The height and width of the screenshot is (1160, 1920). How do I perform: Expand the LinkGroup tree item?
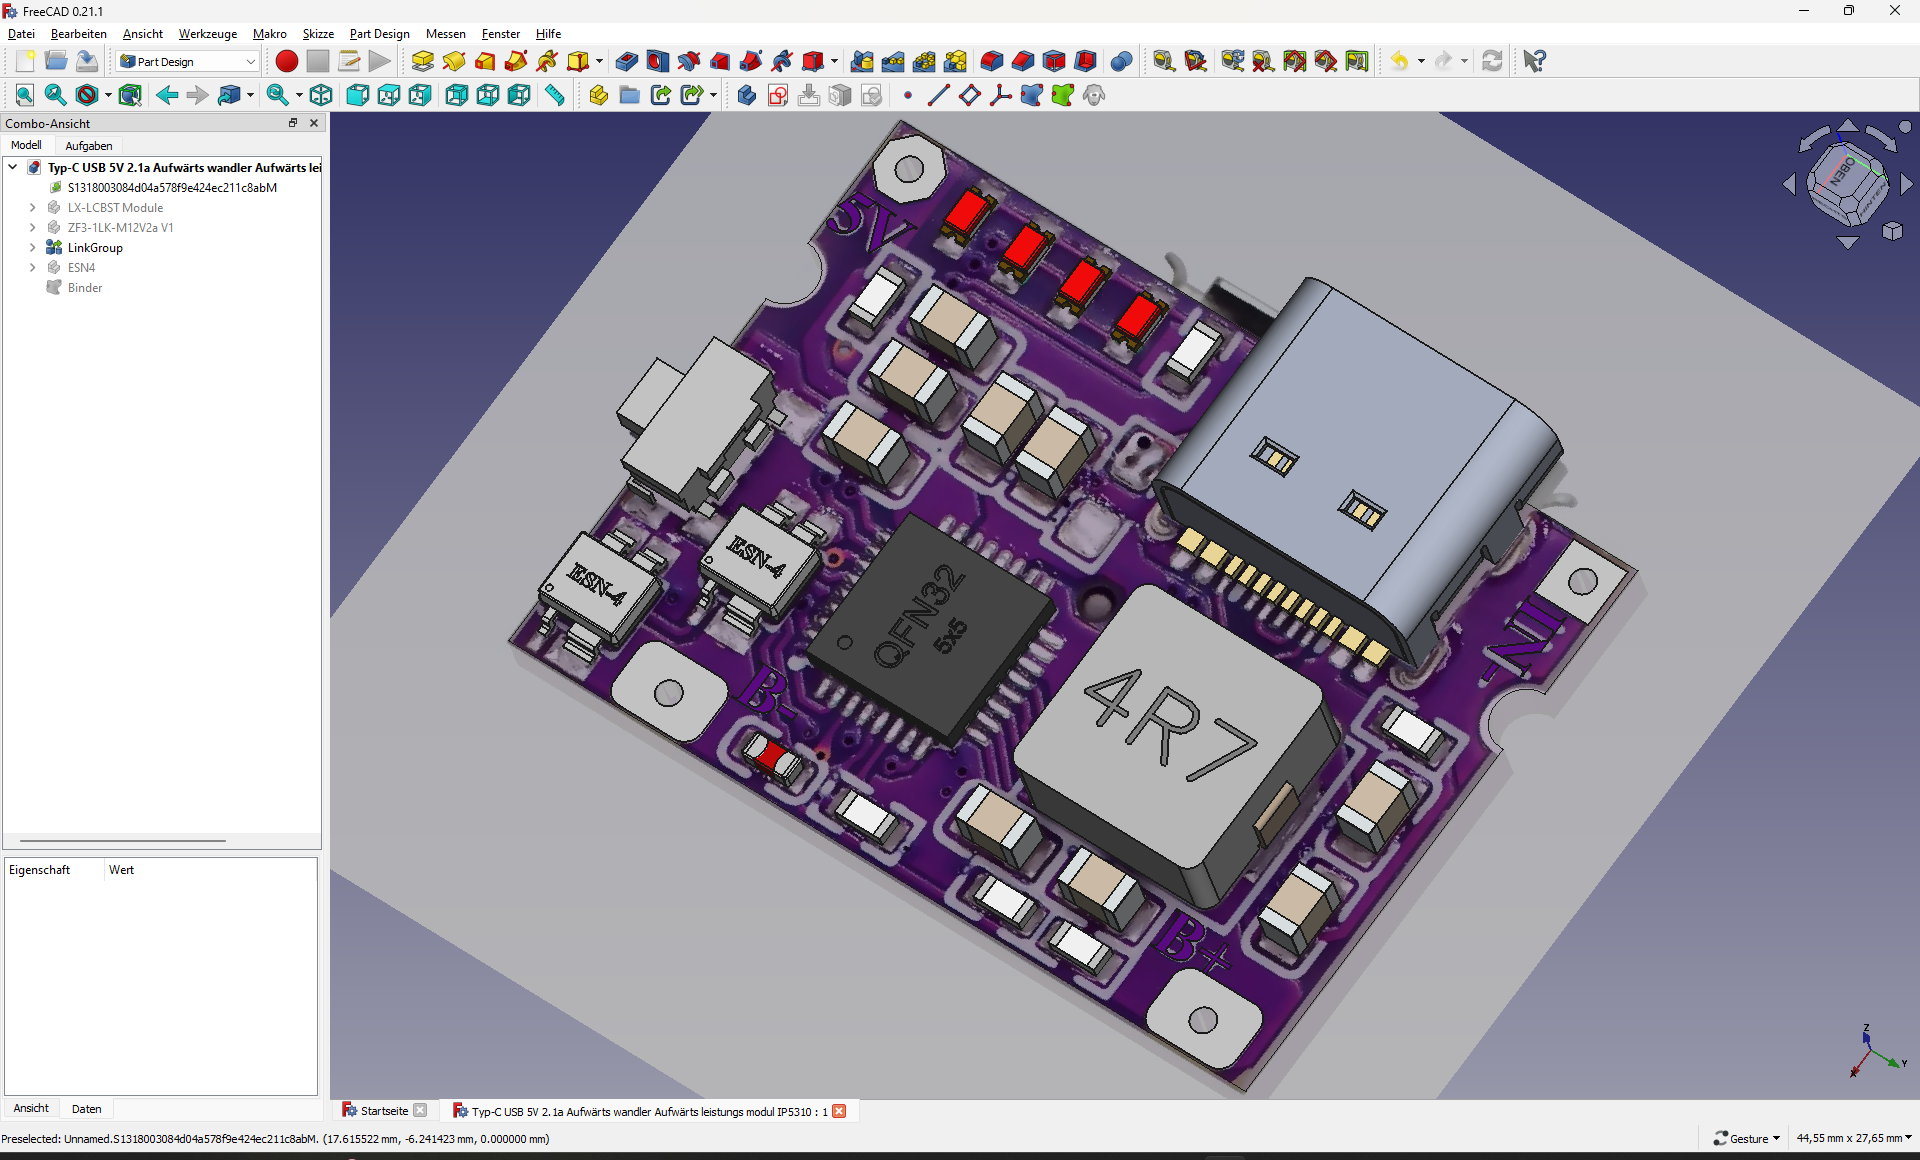(x=32, y=247)
